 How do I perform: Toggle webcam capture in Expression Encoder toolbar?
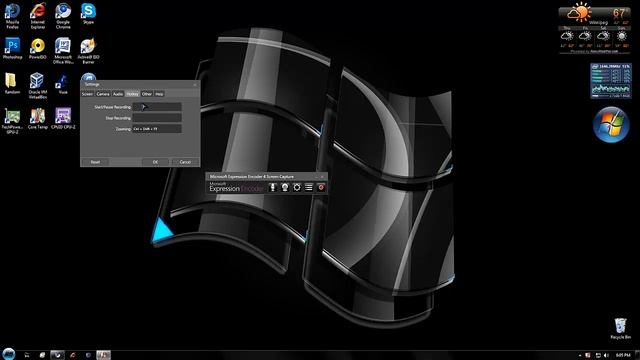285,187
